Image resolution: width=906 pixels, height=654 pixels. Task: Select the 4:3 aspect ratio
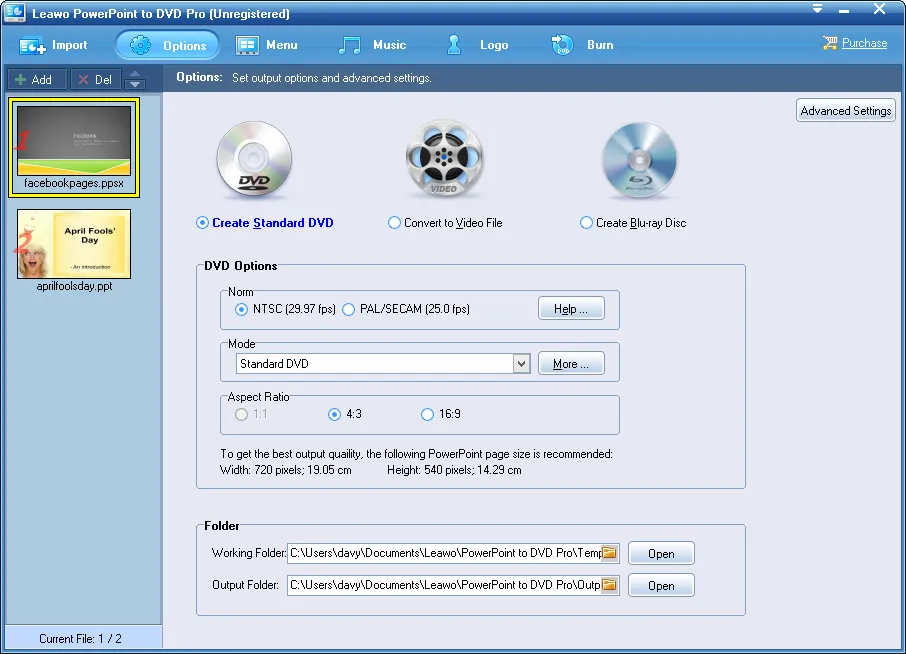tap(345, 414)
